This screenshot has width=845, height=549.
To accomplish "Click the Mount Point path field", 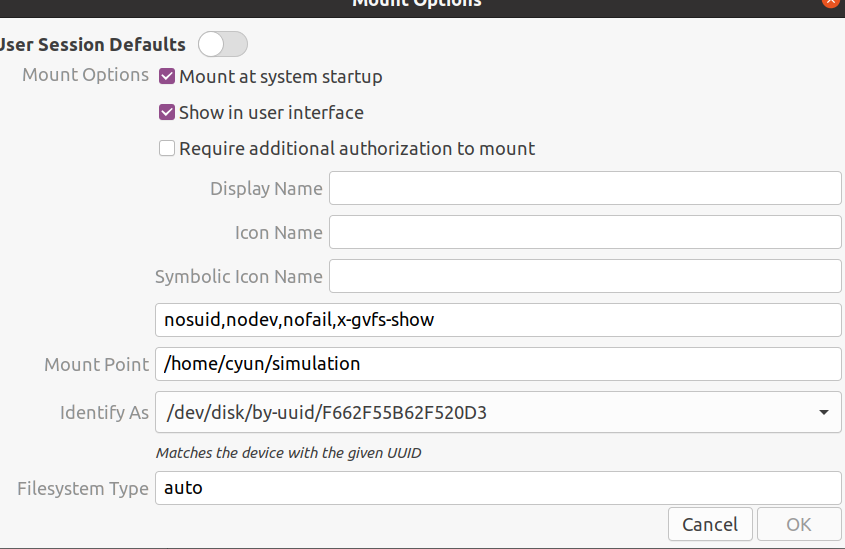I will [x=498, y=364].
